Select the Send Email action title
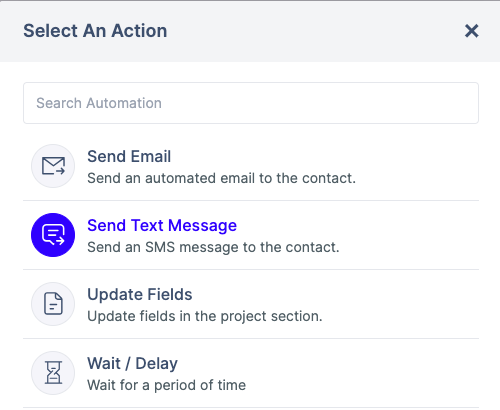This screenshot has height=410, width=500. [129, 156]
